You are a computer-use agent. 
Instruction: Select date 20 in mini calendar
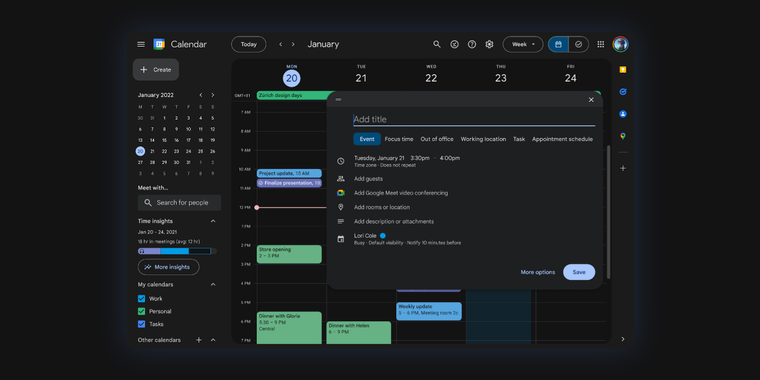pyautogui.click(x=140, y=151)
